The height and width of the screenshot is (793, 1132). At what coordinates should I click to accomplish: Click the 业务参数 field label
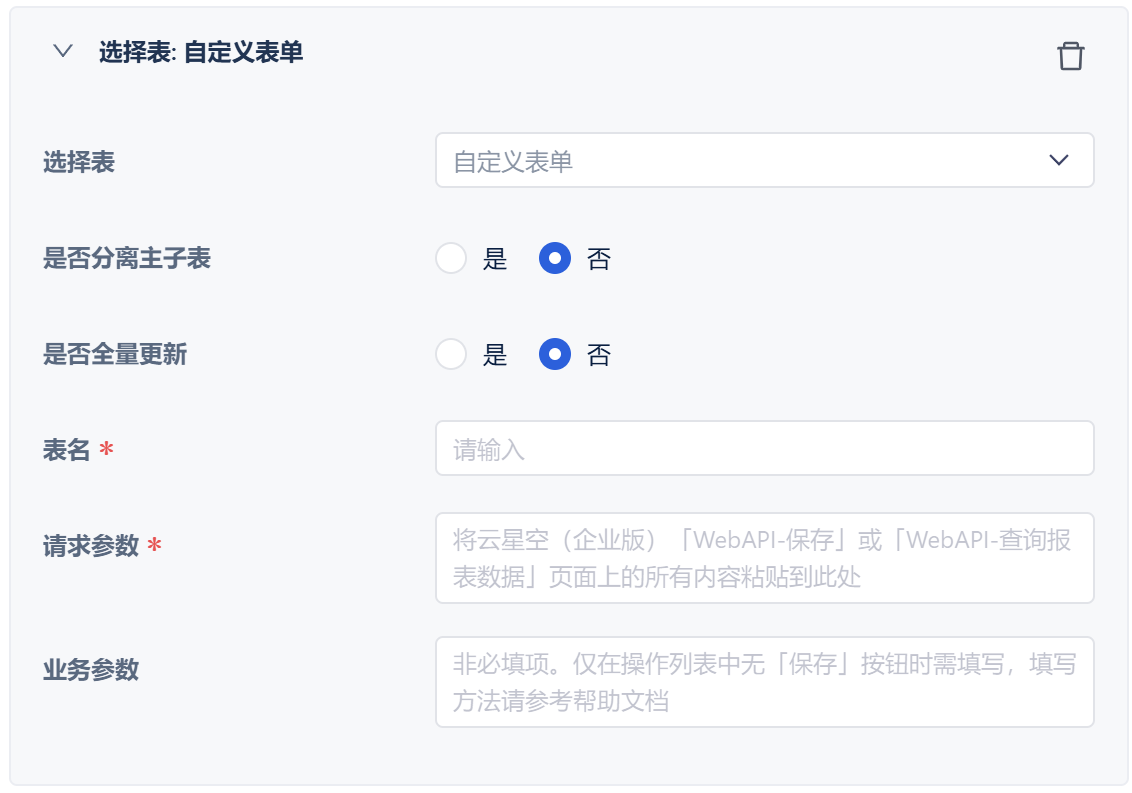(91, 670)
